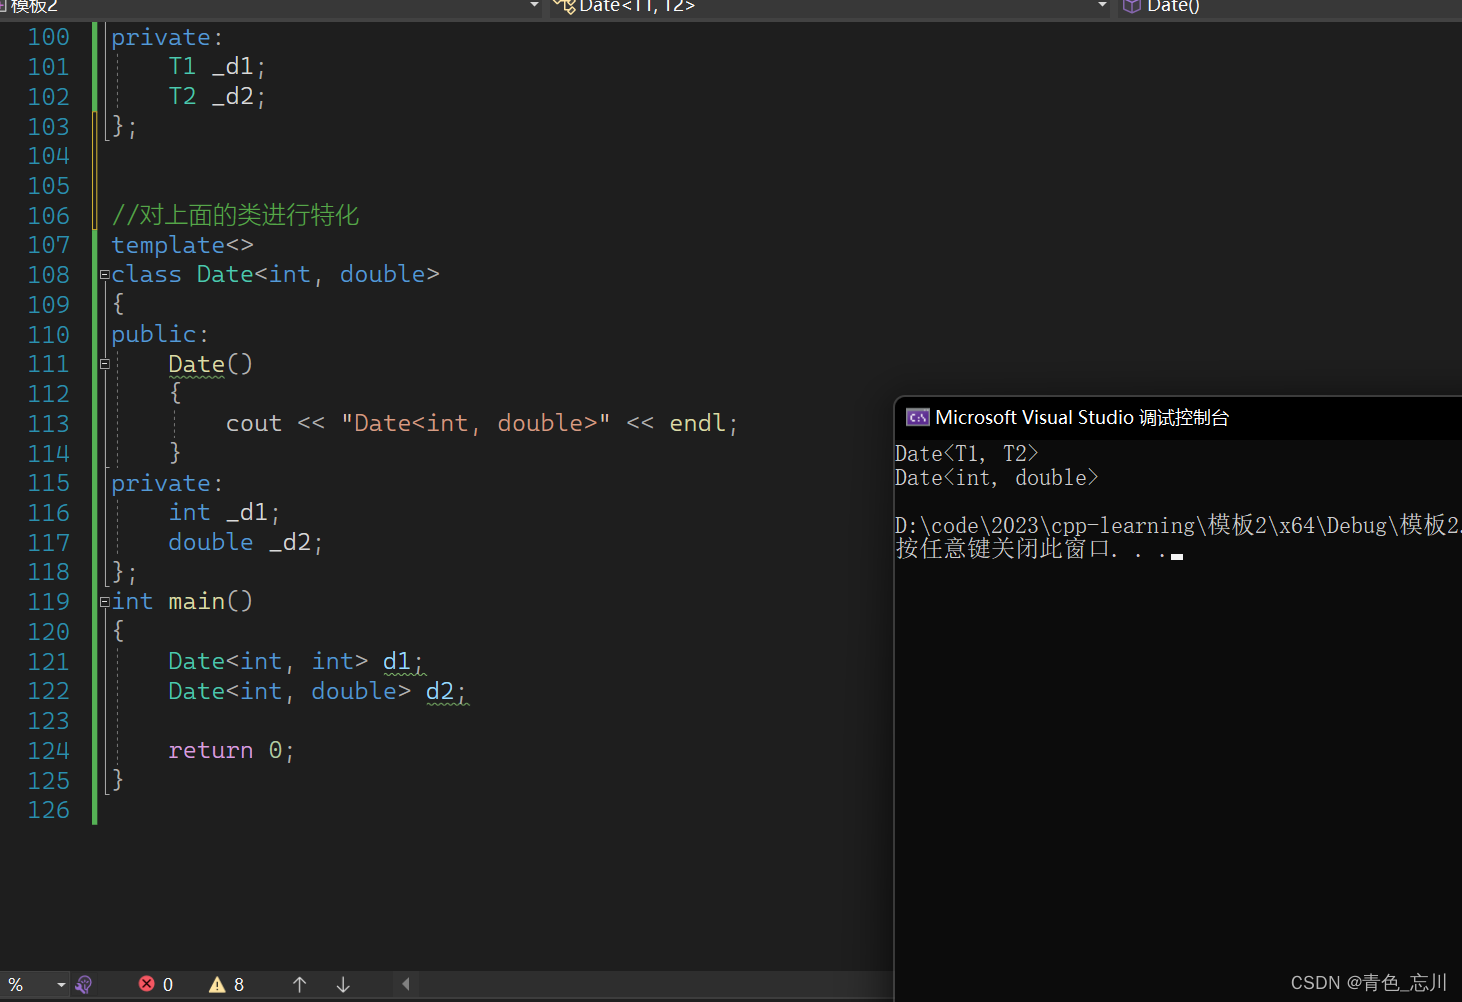This screenshot has width=1462, height=1002.
Task: Click 'return 0;' on line 124
Action: 231,750
